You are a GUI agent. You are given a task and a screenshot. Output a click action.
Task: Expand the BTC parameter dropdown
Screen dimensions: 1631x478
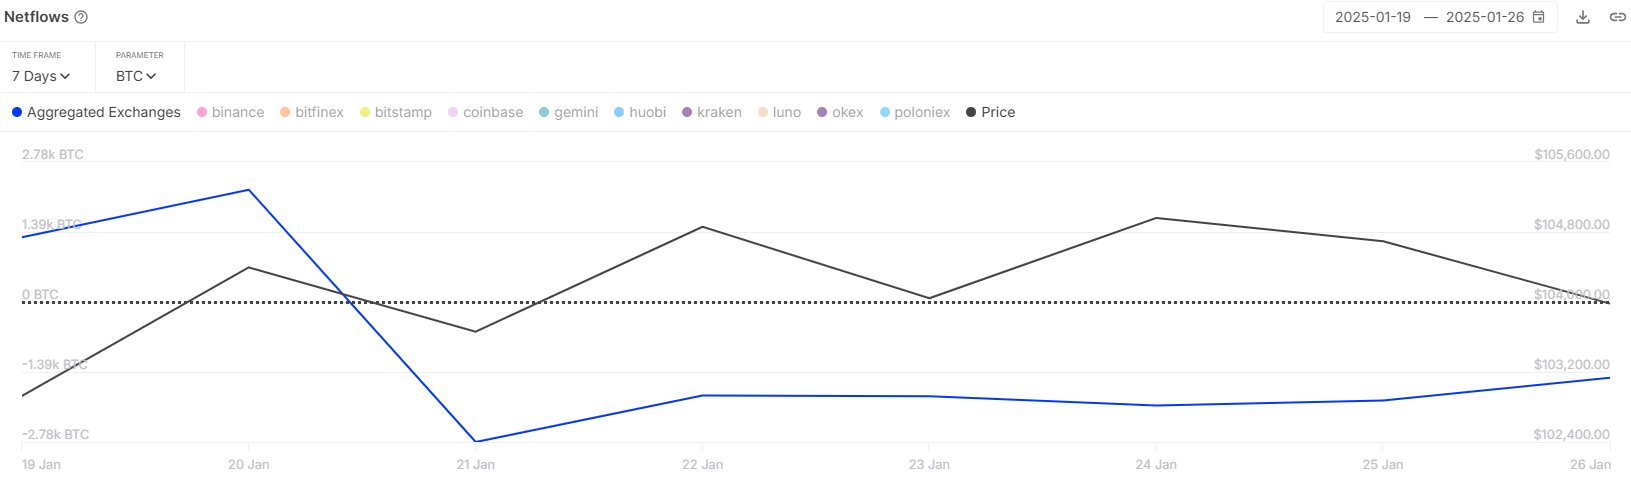coord(136,76)
